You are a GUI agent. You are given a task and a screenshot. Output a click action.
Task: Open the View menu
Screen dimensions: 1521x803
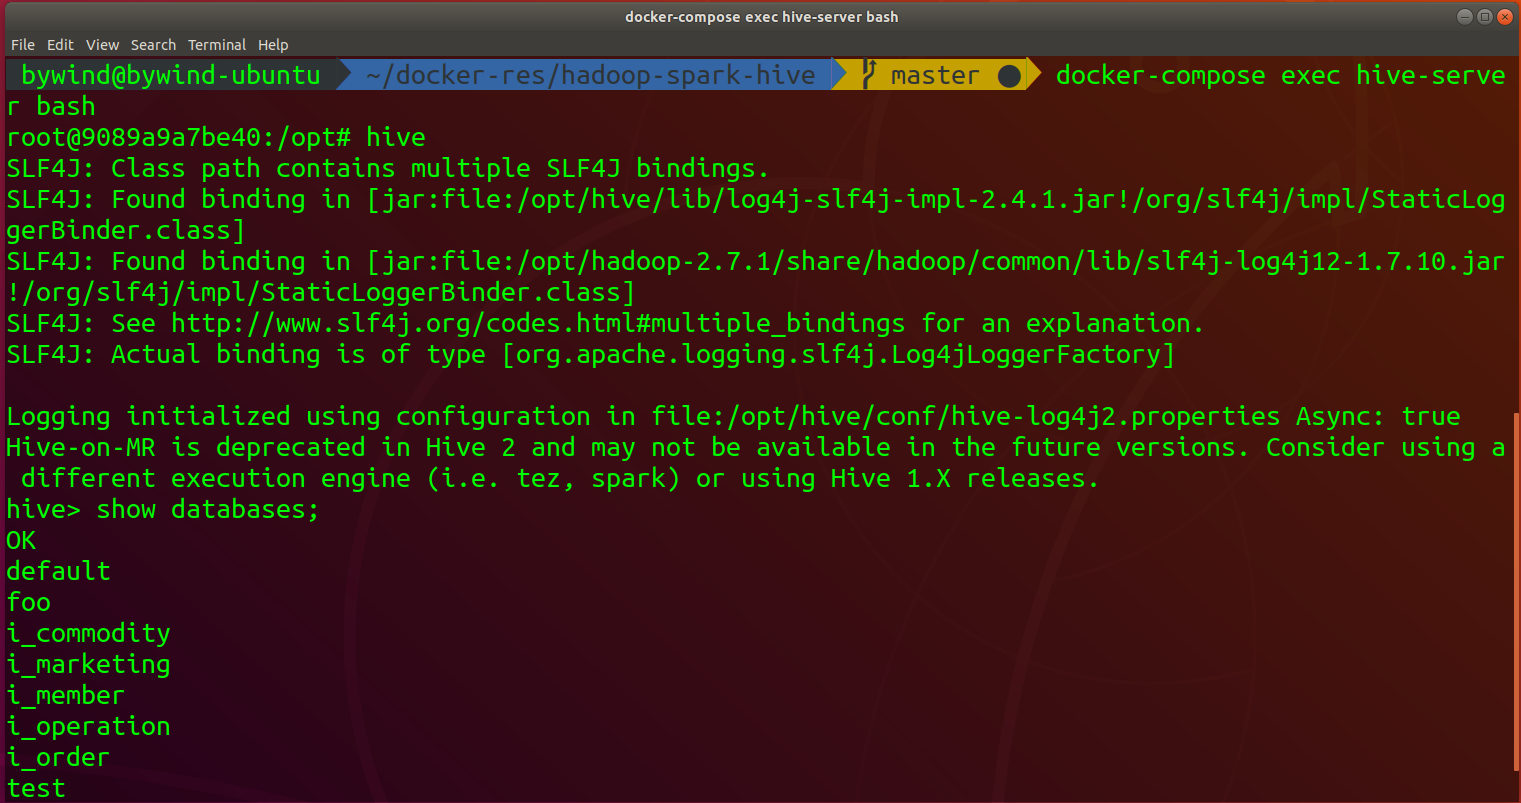pyautogui.click(x=102, y=45)
